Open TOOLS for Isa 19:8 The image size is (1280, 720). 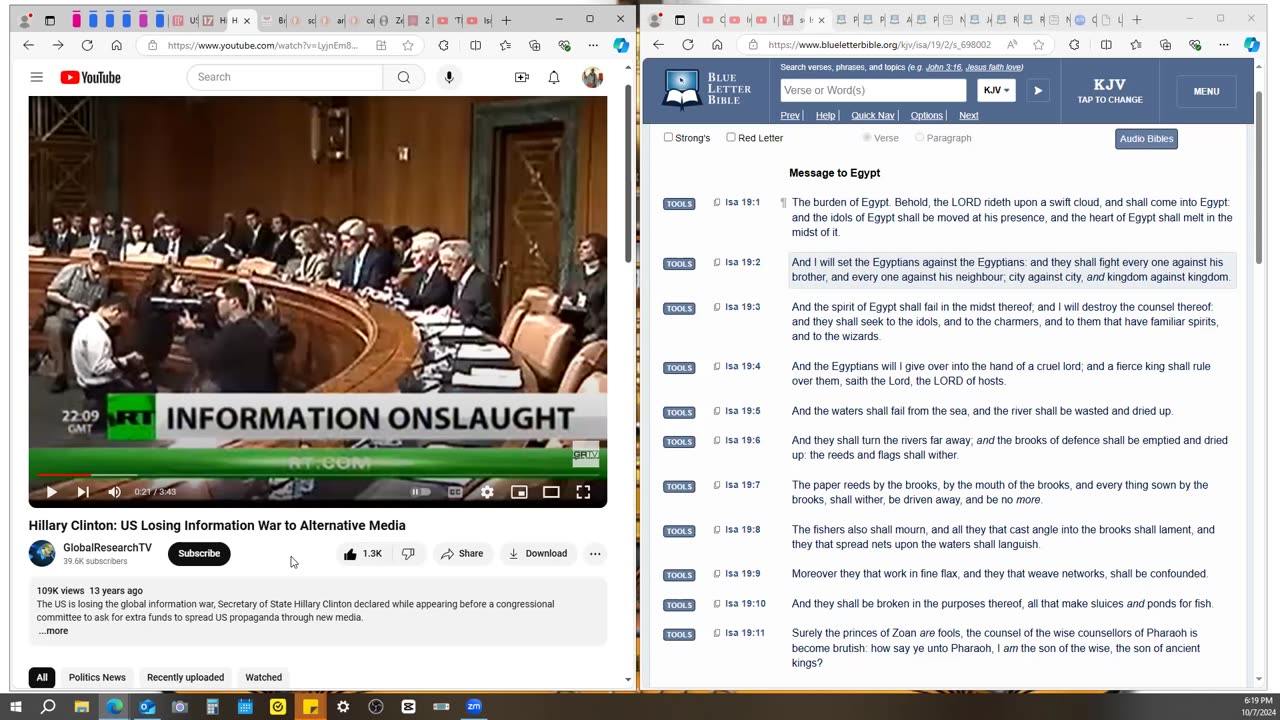pos(679,531)
